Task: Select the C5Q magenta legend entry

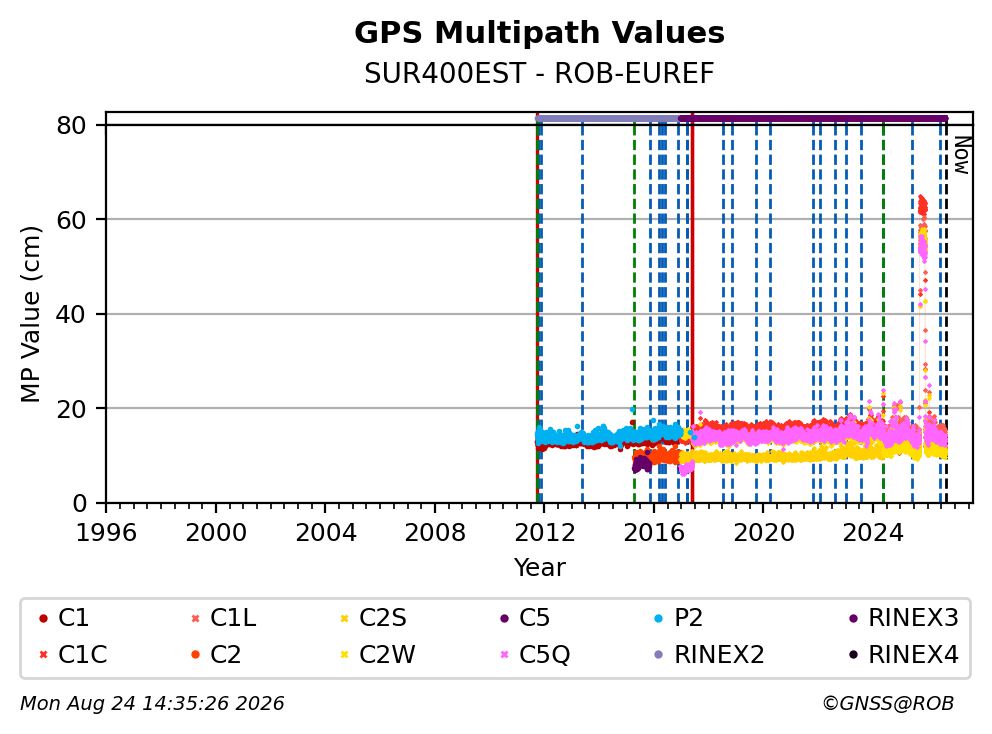Action: [535, 654]
